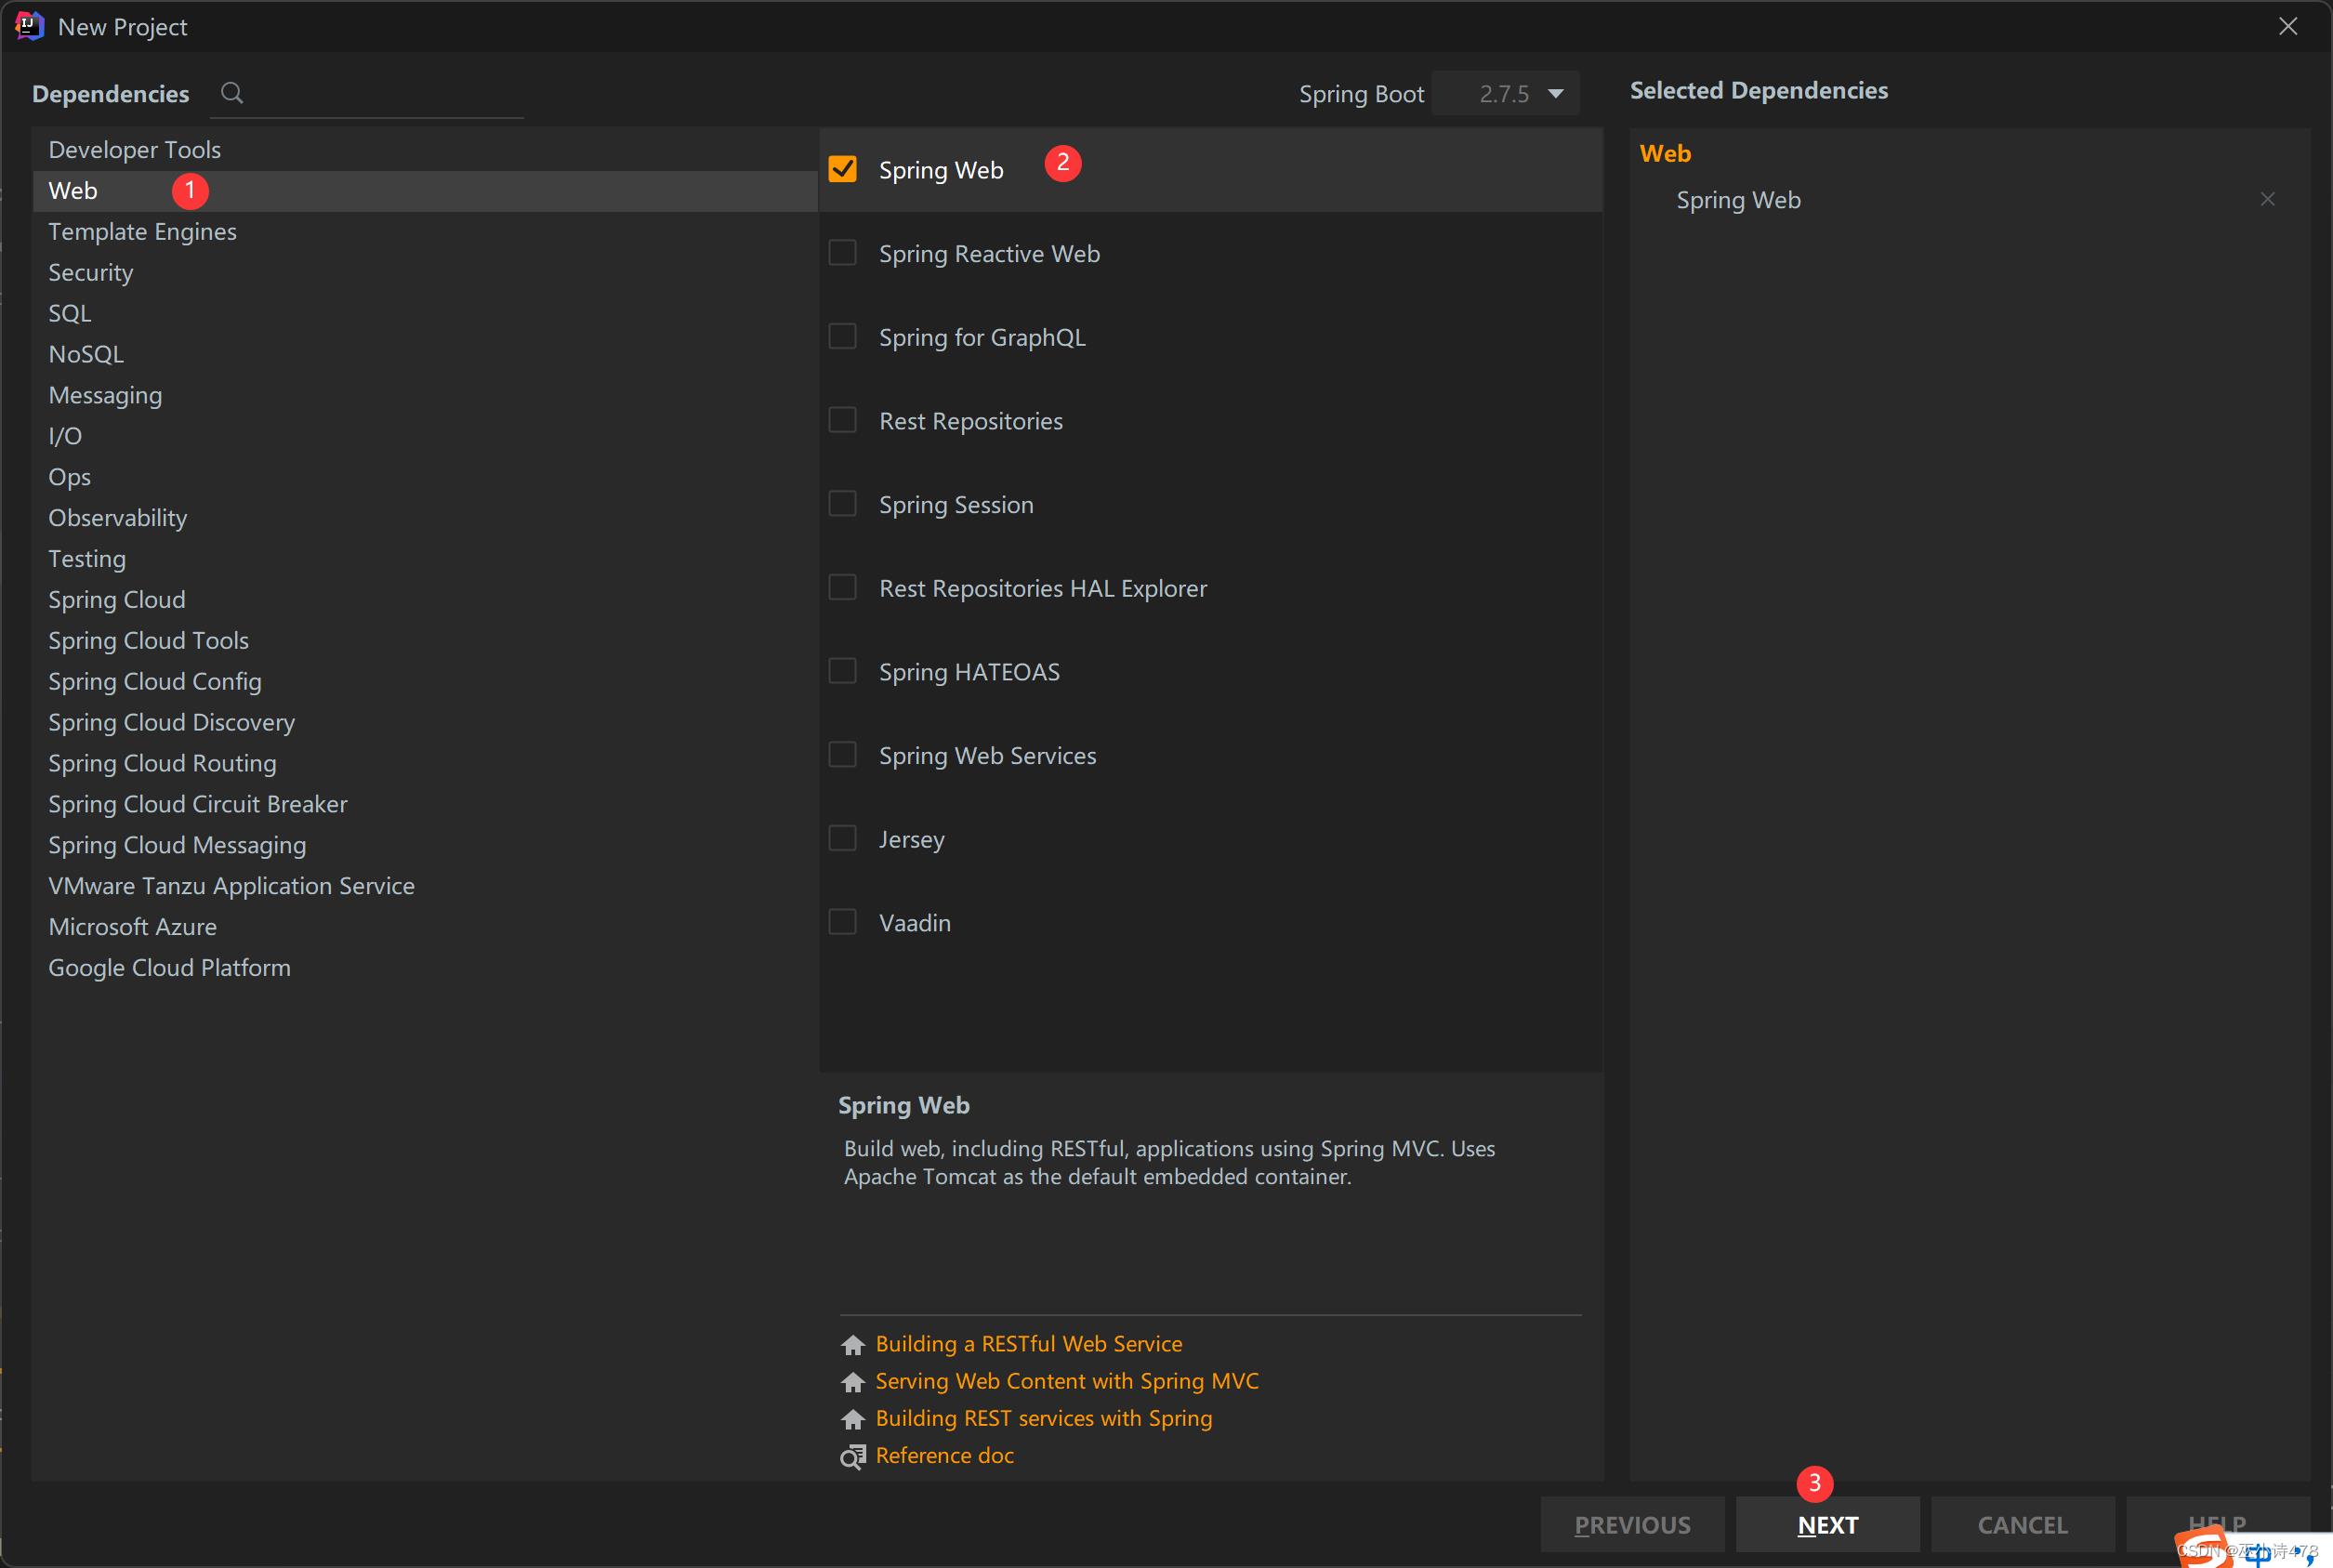Select VMware Tanzu Application Service category
Viewport: 2333px width, 1568px height.
click(x=425, y=887)
